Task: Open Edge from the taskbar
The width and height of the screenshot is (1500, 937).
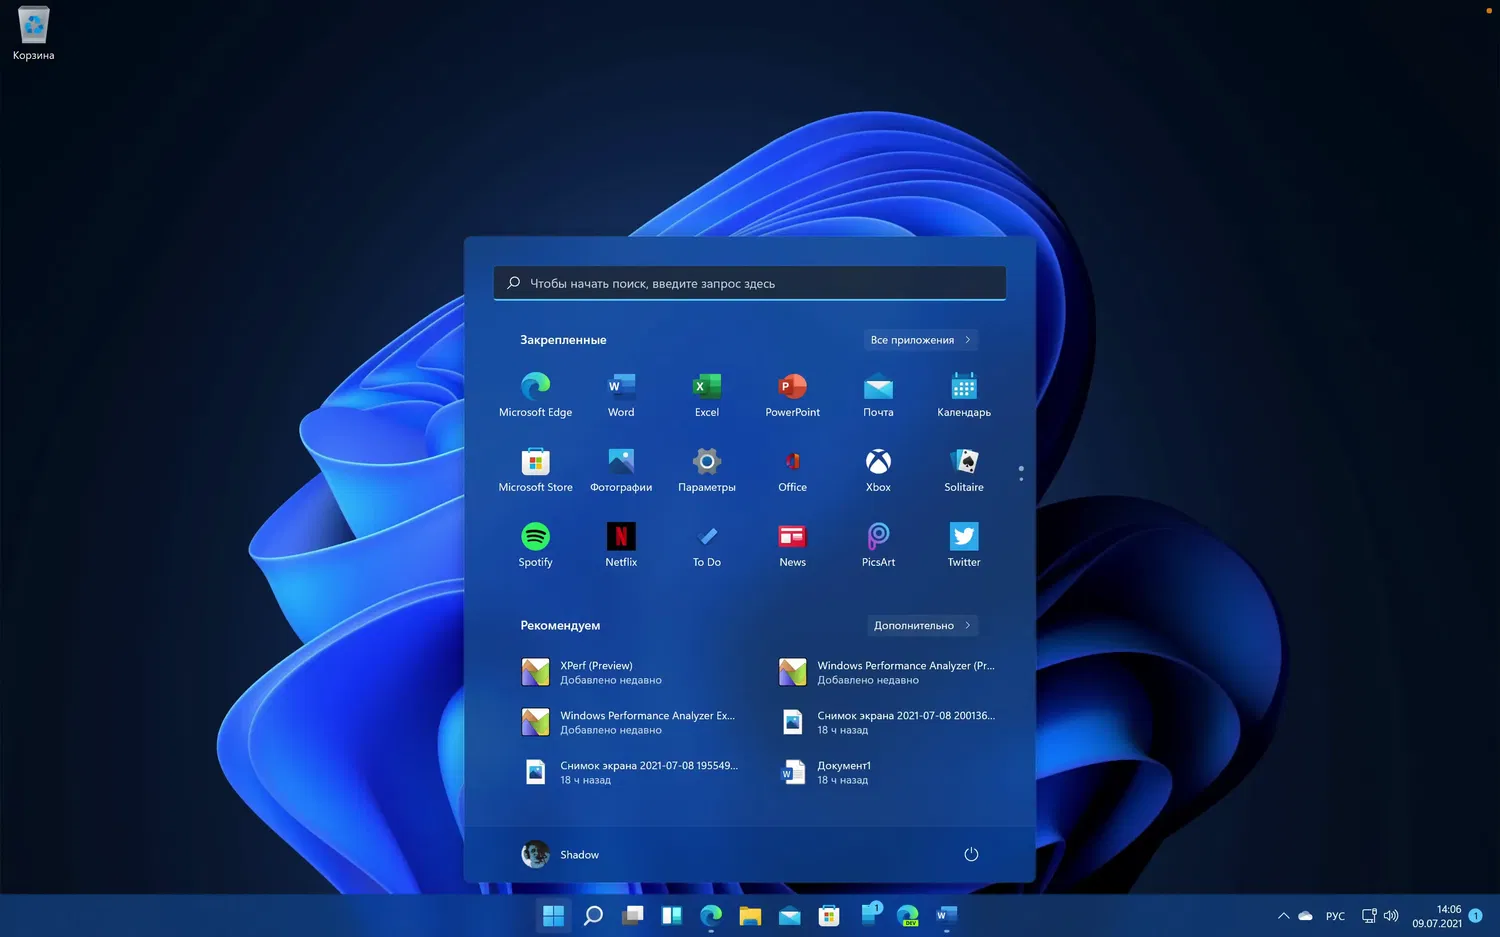Action: tap(711, 915)
